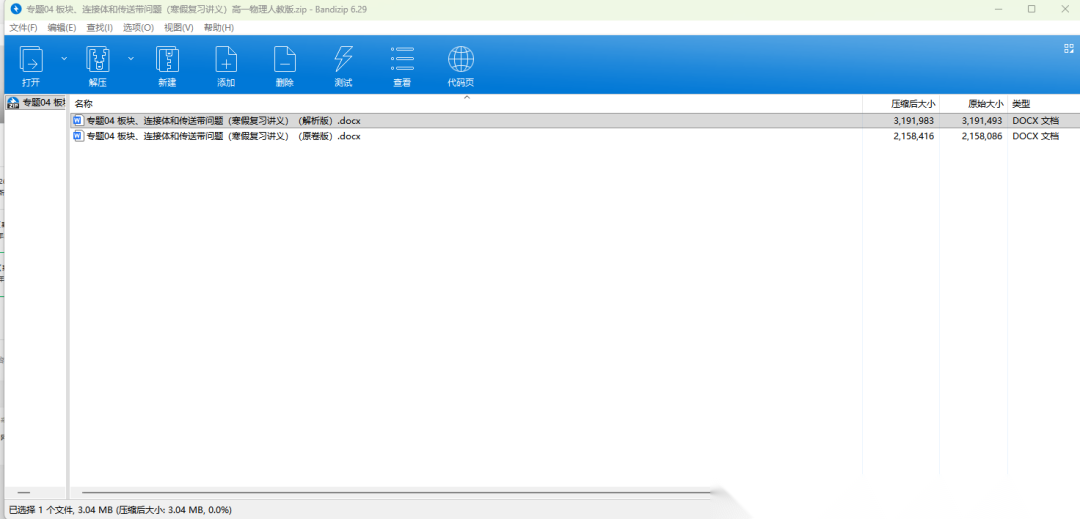Click the grid layout icon at toolbar right

pos(1068,48)
